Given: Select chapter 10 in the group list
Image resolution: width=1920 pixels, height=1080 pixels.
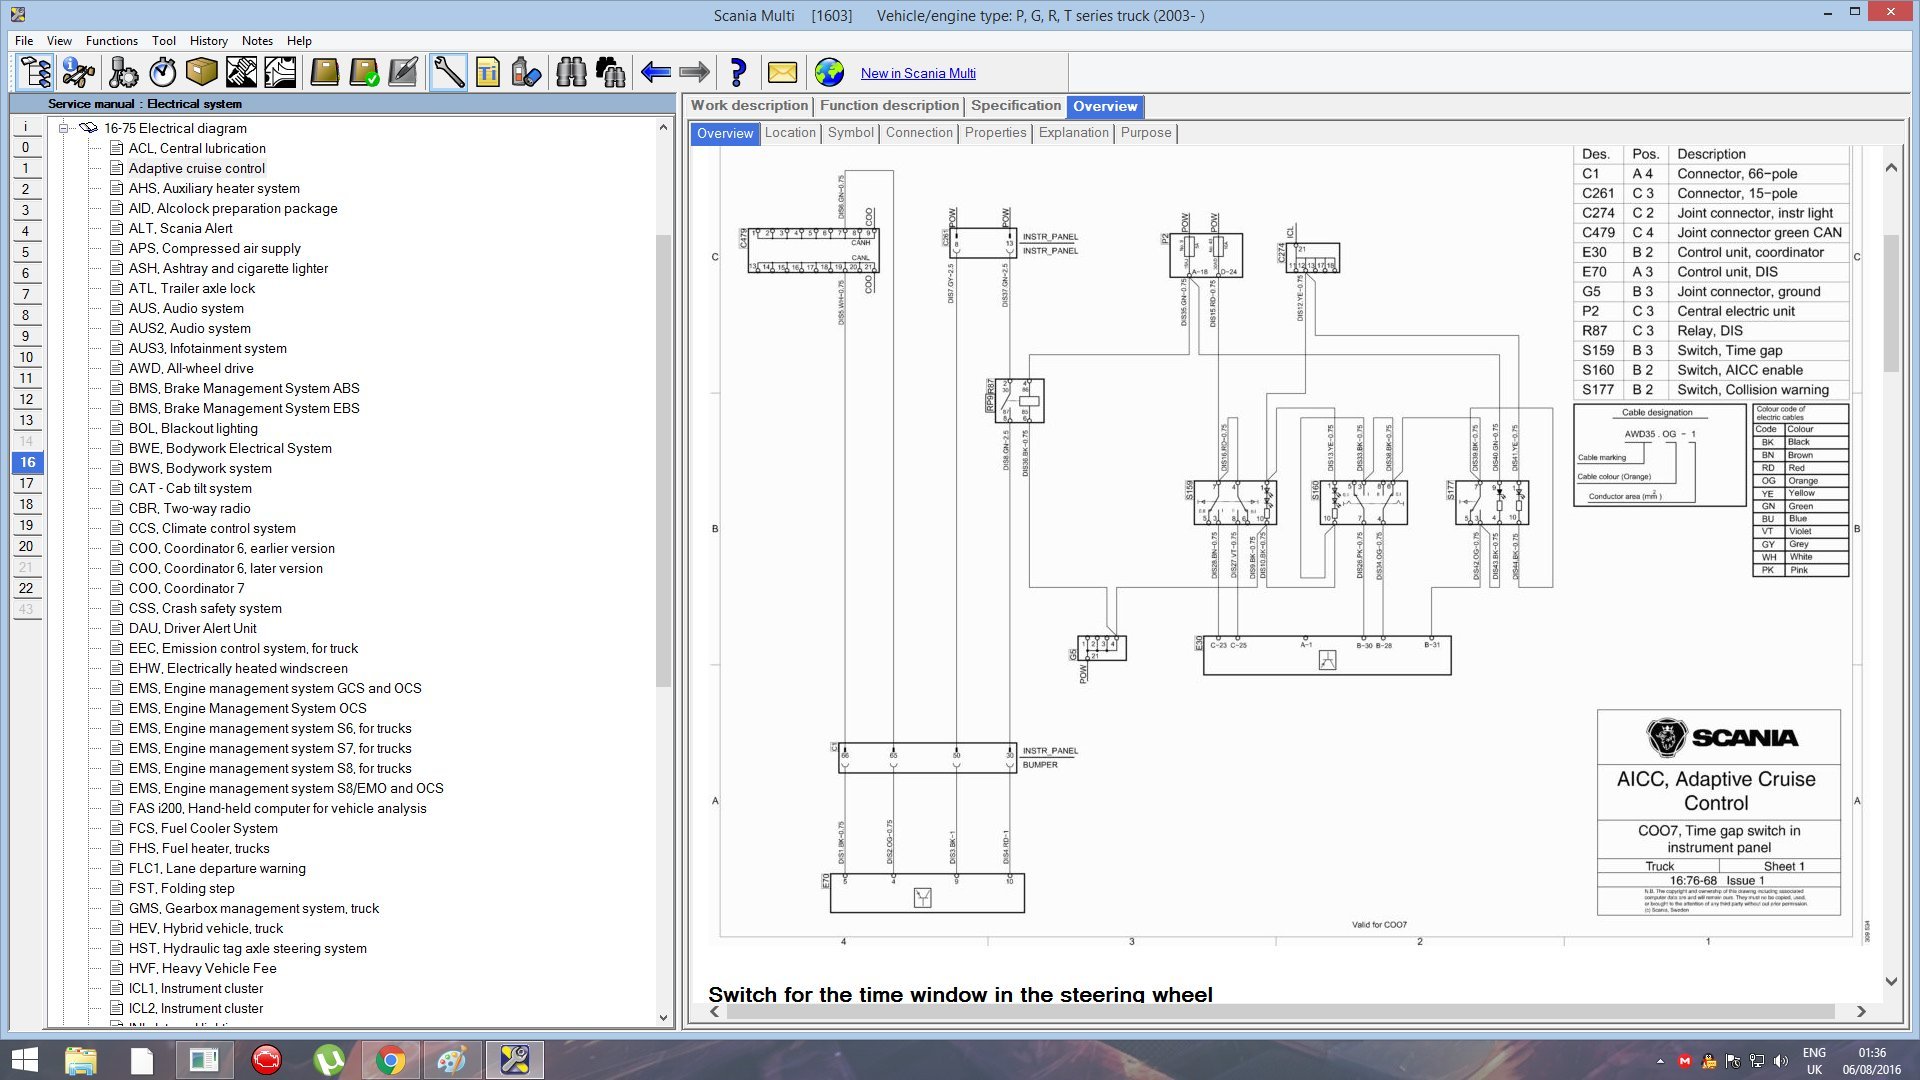Looking at the screenshot, I should point(27,357).
